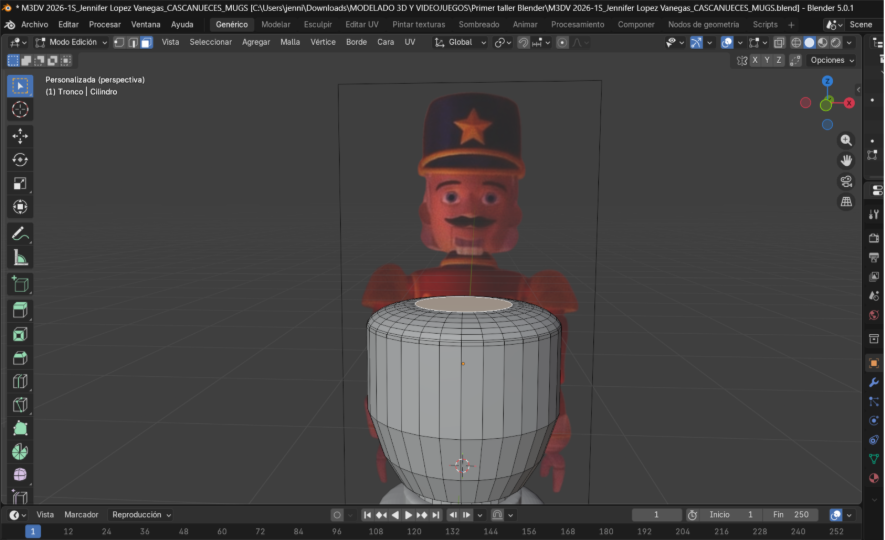
Task: Click the Malla menu button
Action: pyautogui.click(x=290, y=42)
